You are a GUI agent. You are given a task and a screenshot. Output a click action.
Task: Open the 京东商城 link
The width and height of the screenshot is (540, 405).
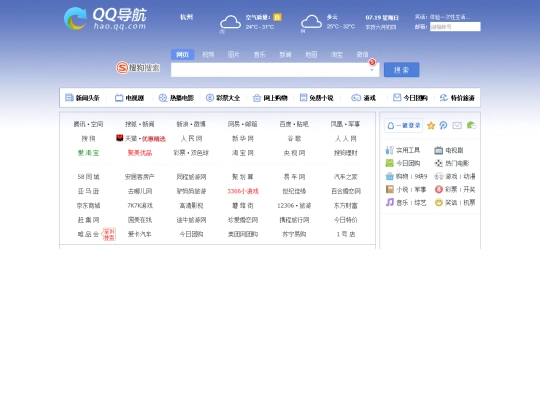[88, 206]
